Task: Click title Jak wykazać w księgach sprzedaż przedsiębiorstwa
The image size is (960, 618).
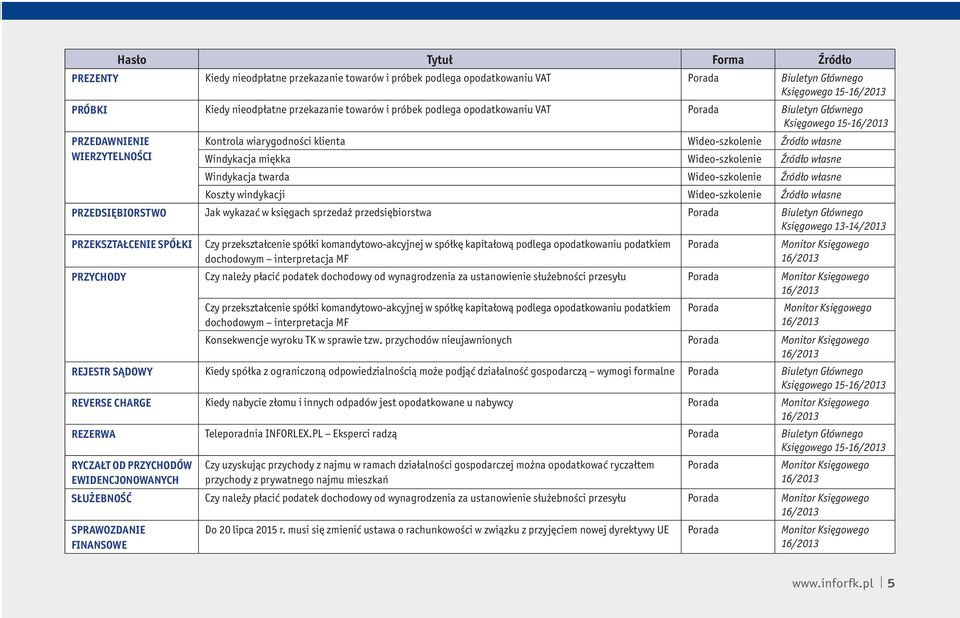Action: click(x=318, y=213)
